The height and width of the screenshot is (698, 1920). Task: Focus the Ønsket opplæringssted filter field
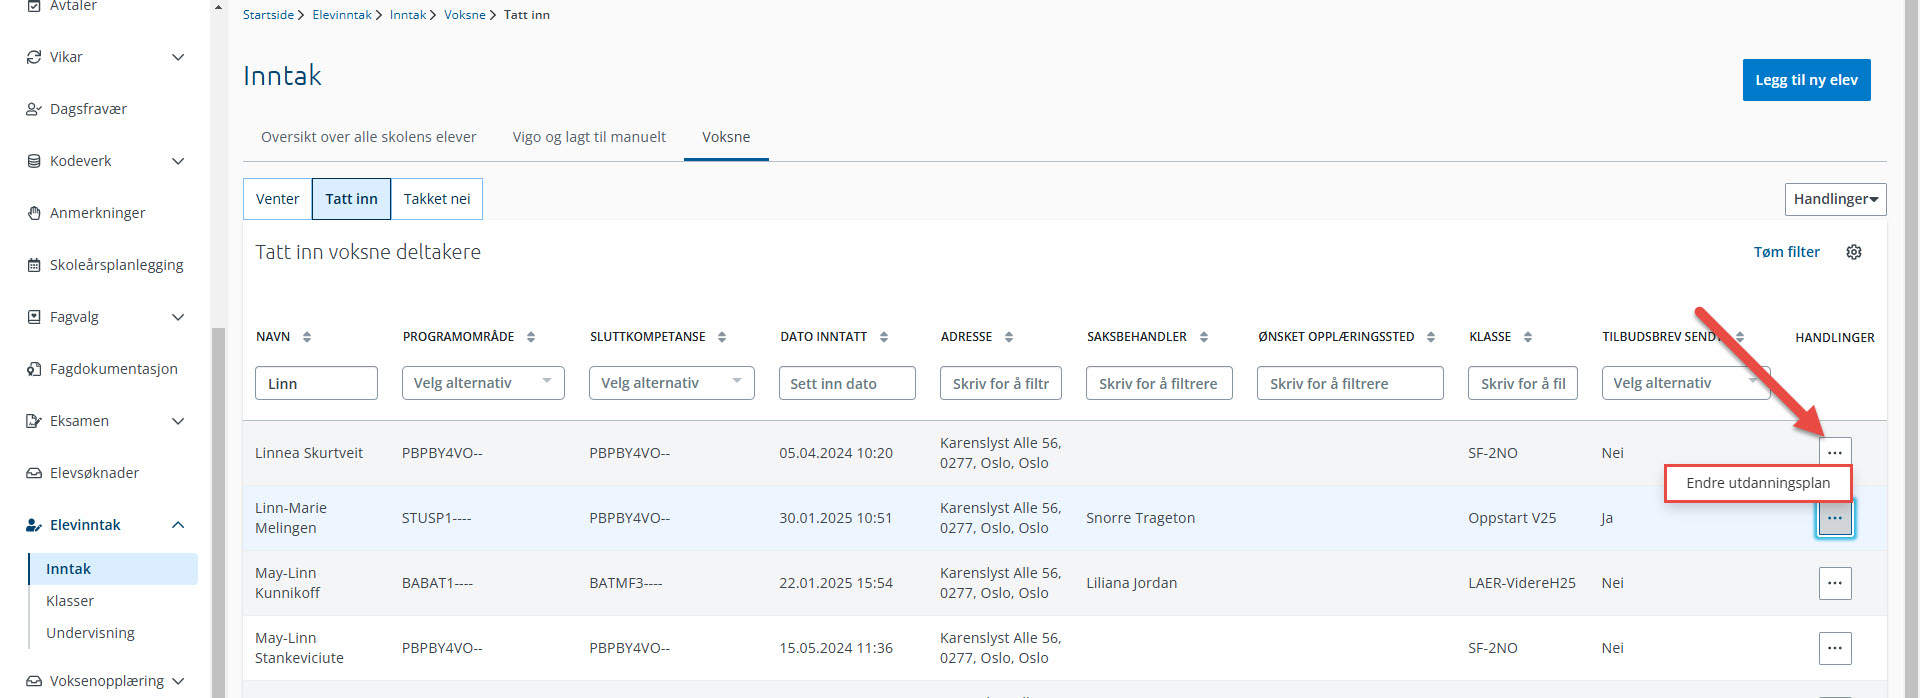1350,383
